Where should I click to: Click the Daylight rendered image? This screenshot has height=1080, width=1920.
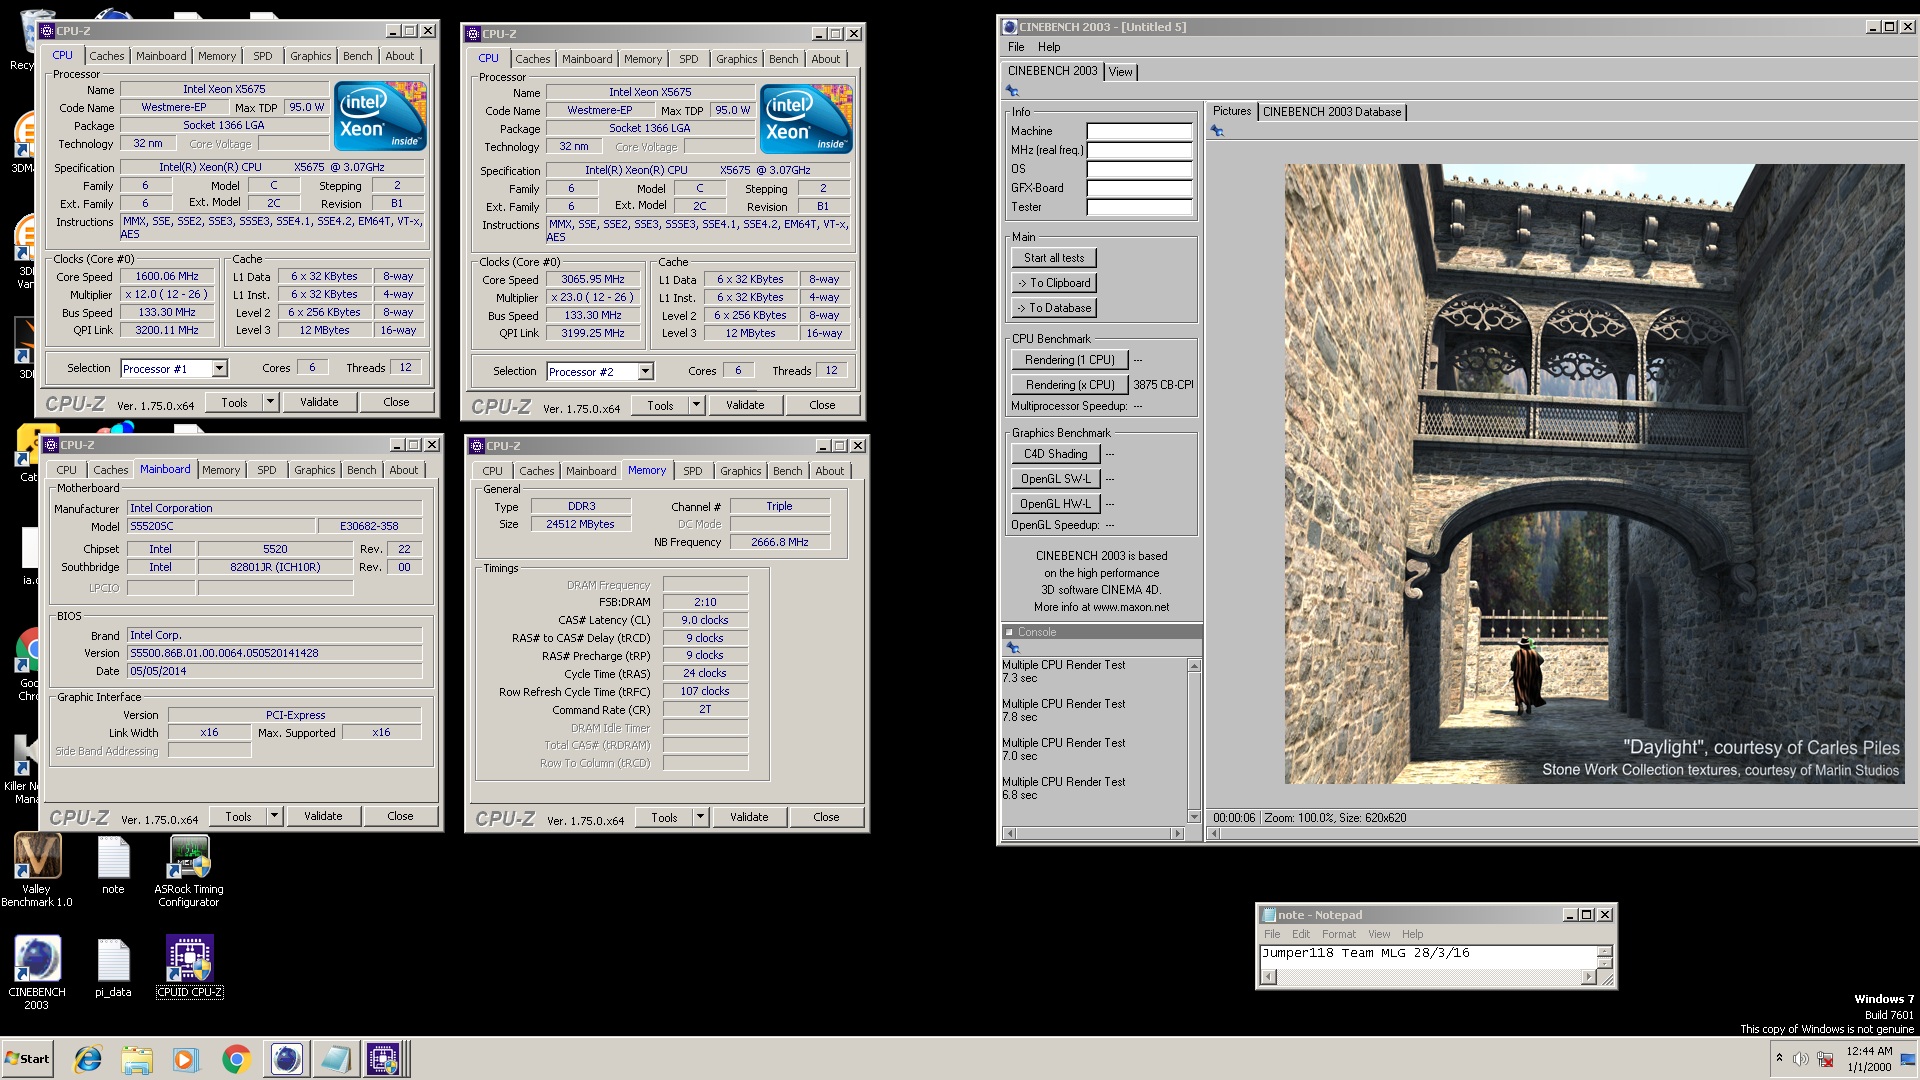[1594, 473]
